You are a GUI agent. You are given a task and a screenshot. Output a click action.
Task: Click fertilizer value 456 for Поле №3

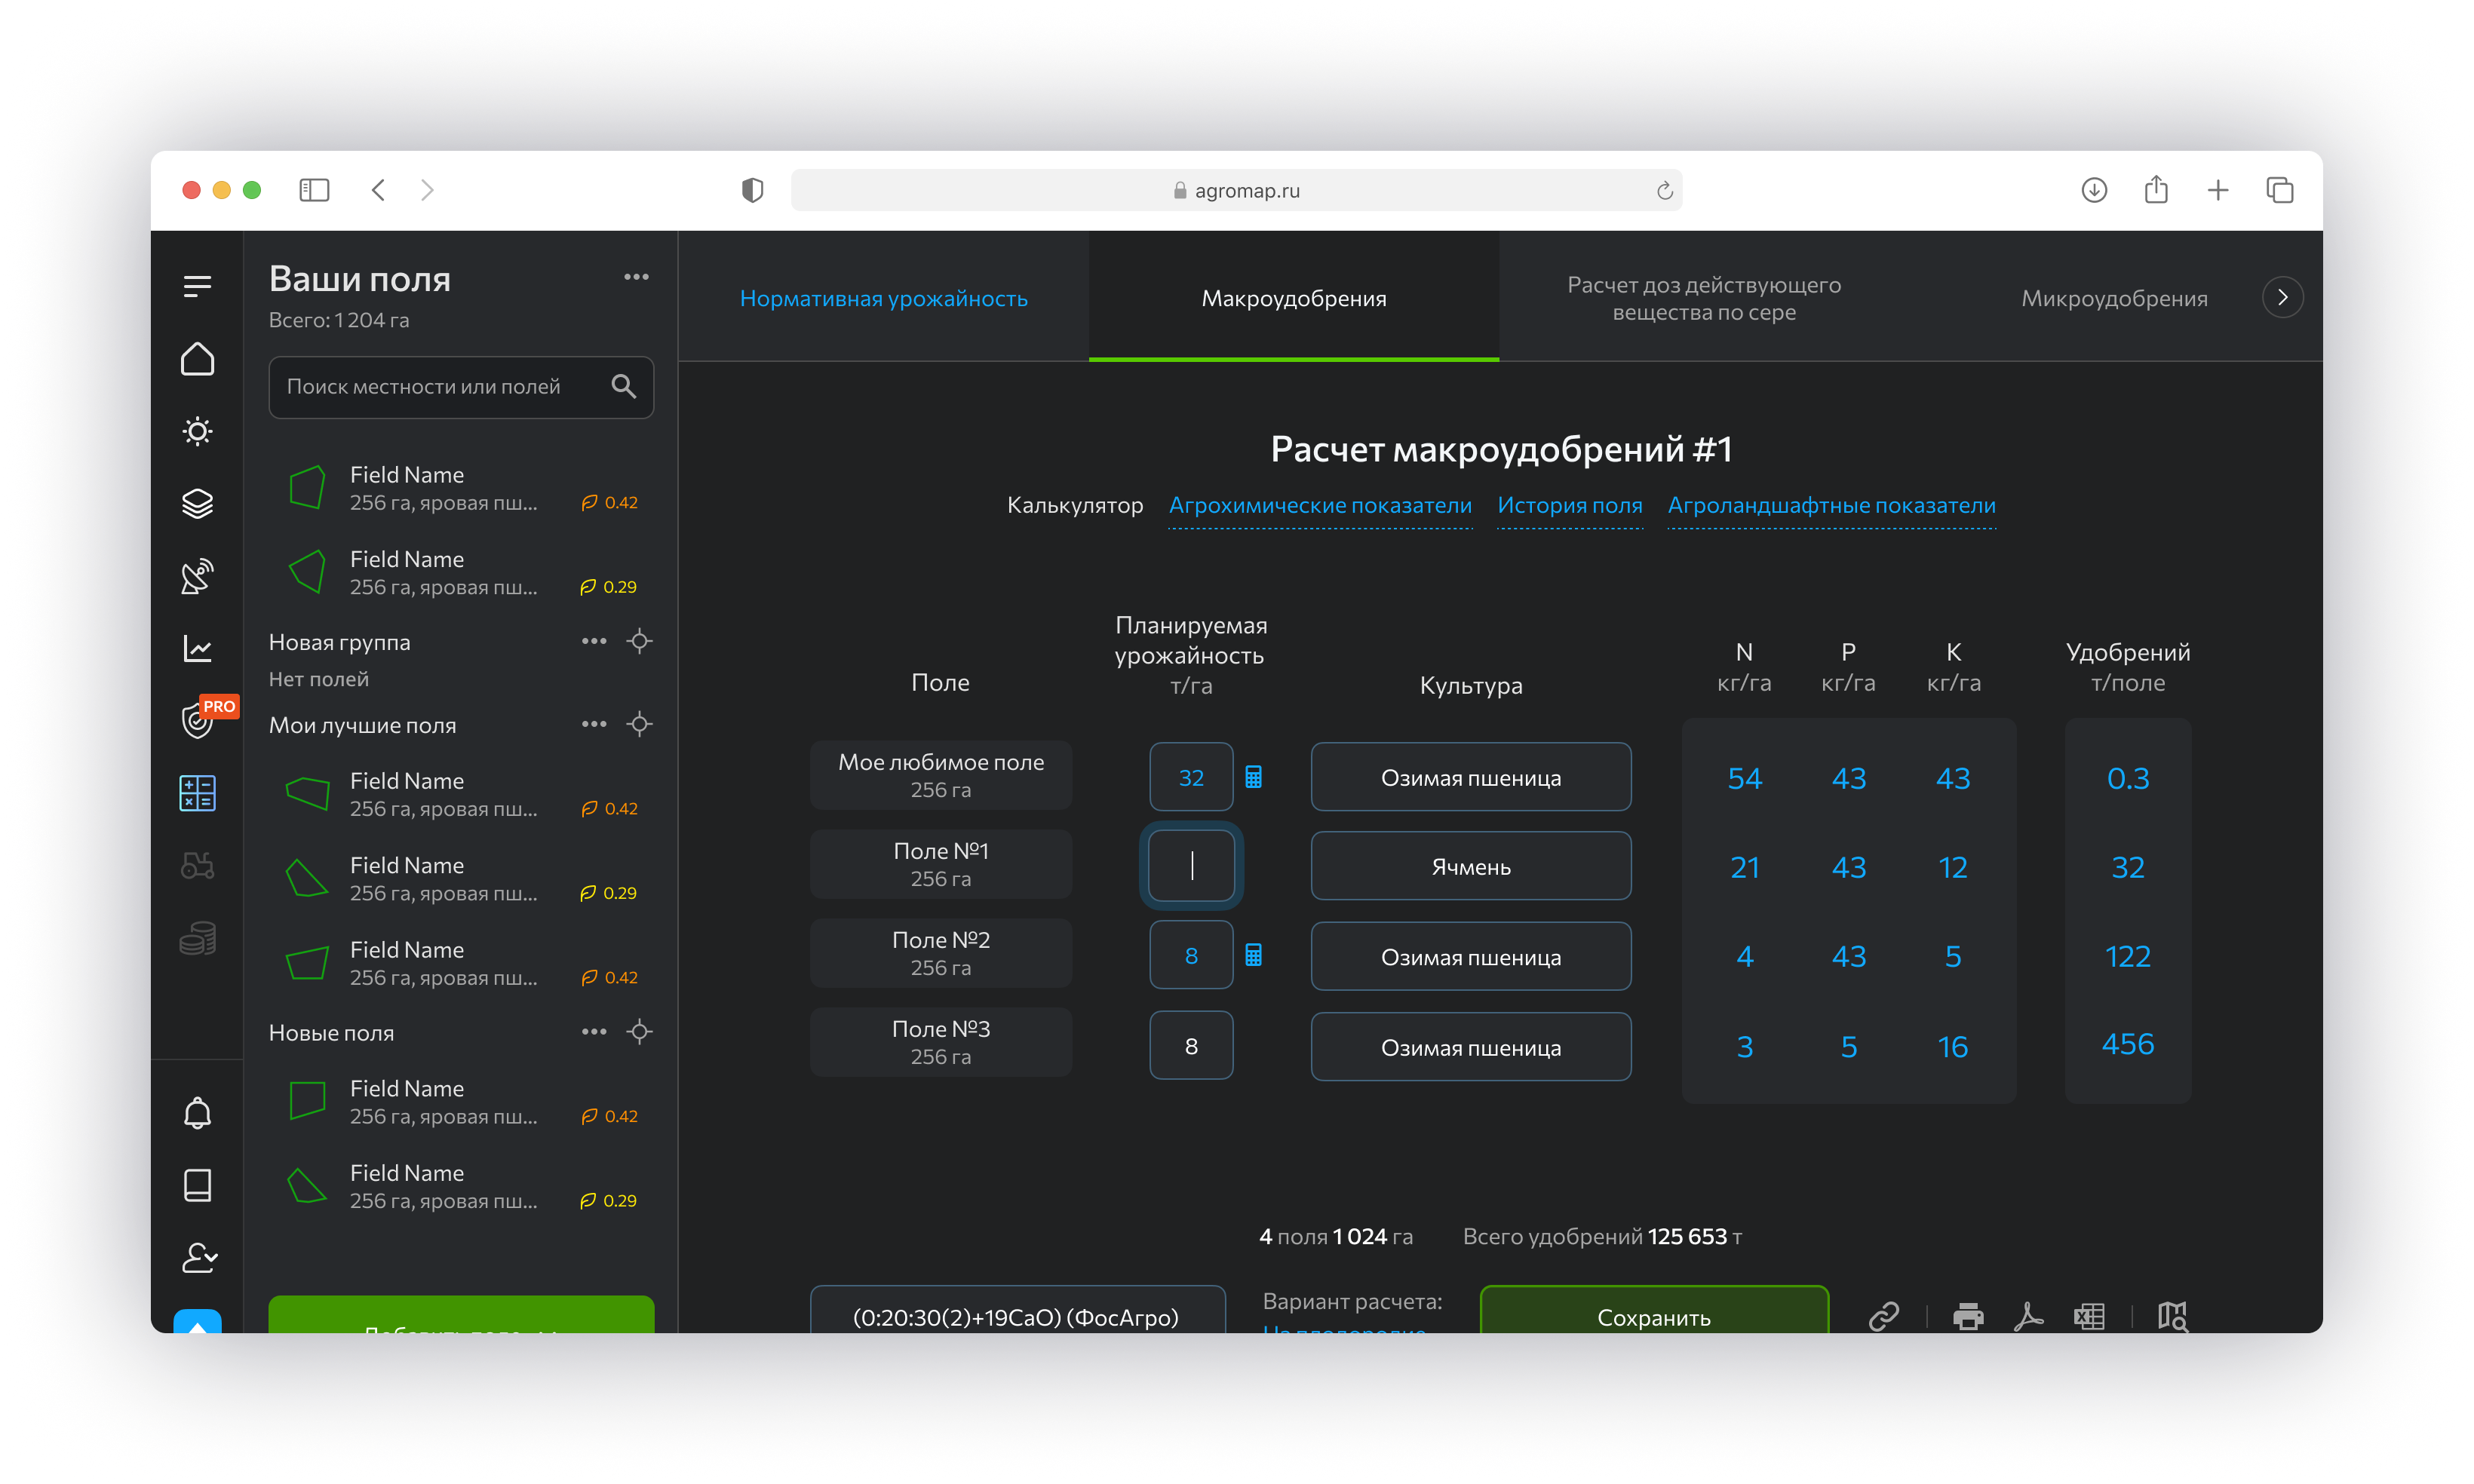(x=2128, y=1043)
